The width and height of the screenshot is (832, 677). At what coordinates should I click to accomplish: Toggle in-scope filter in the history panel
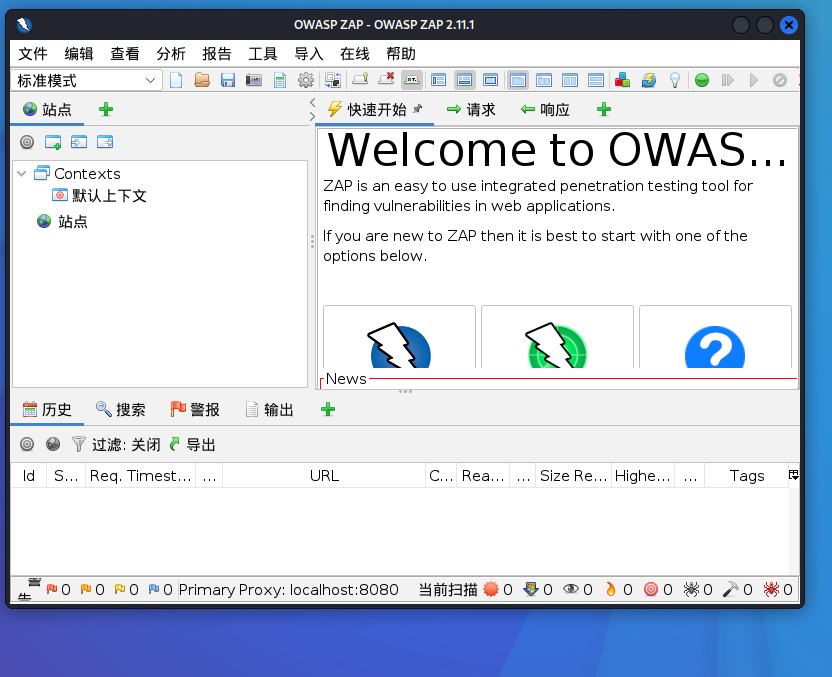(x=27, y=444)
